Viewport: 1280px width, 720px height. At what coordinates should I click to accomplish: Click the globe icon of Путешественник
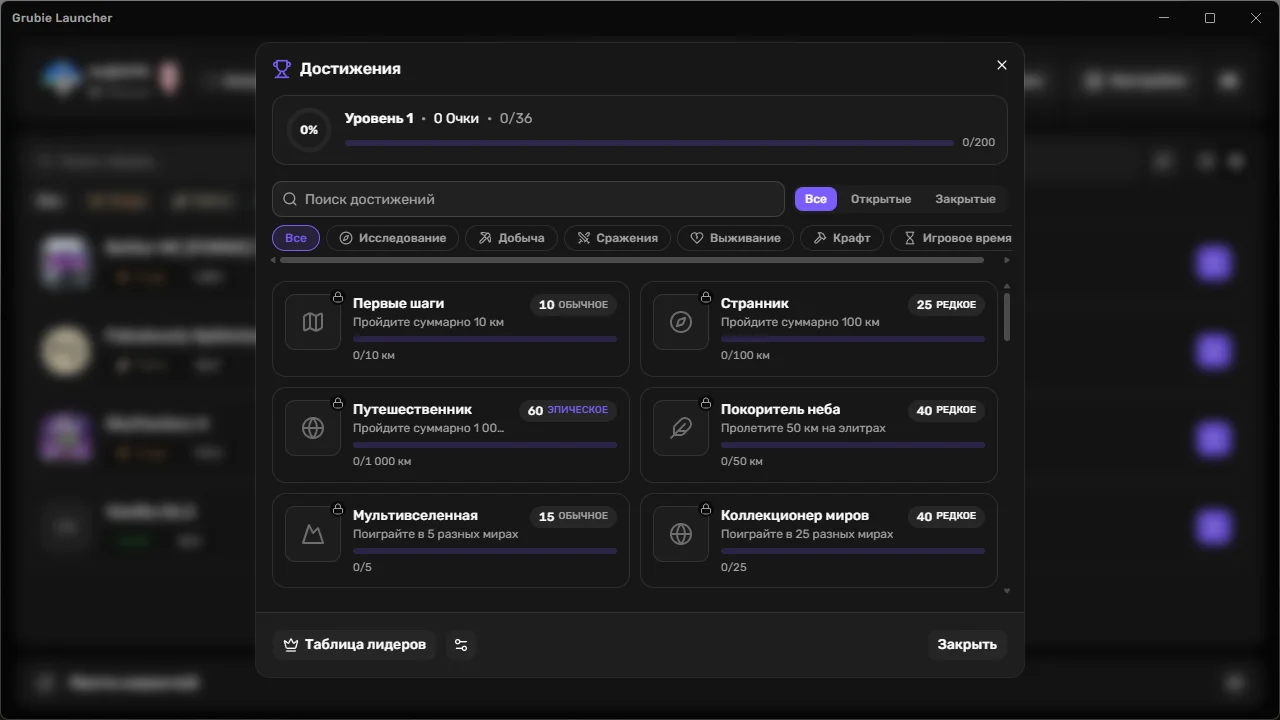[x=313, y=428]
